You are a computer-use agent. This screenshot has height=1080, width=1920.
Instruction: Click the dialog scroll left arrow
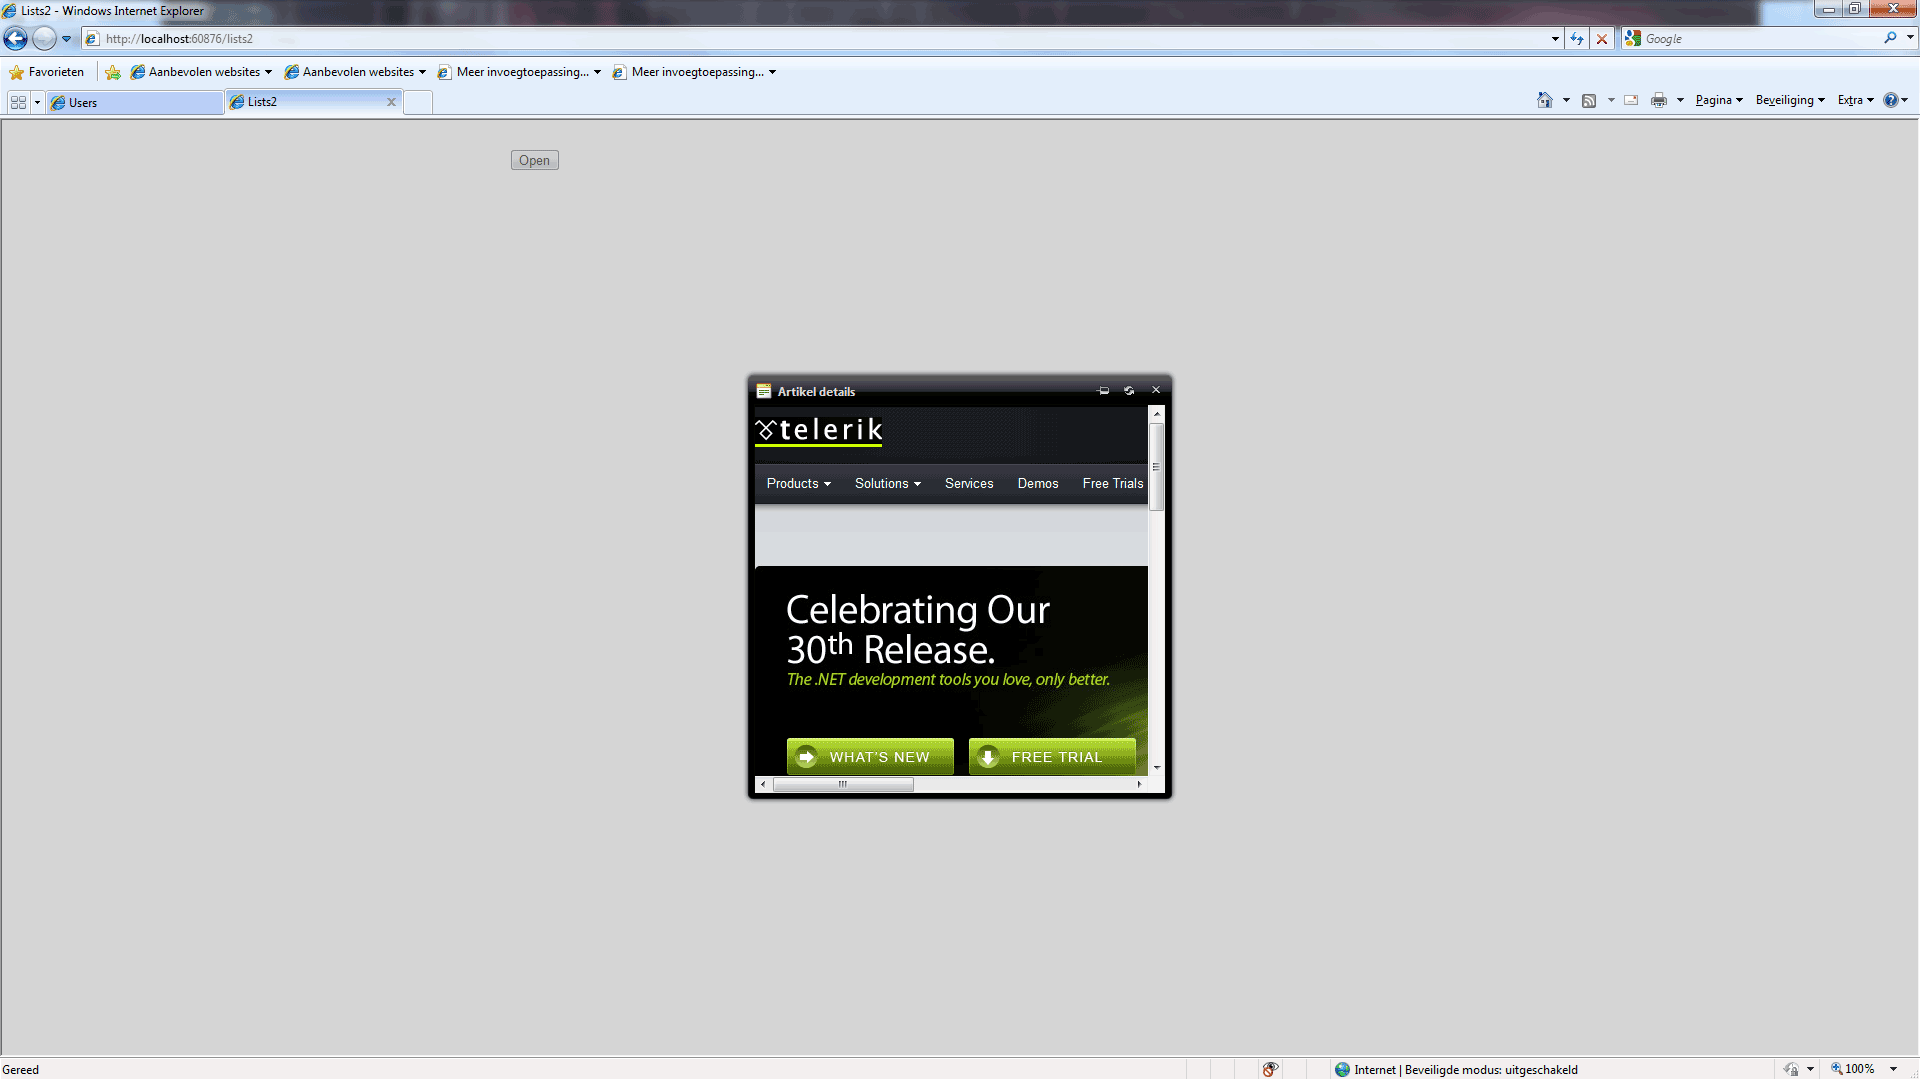[764, 785]
